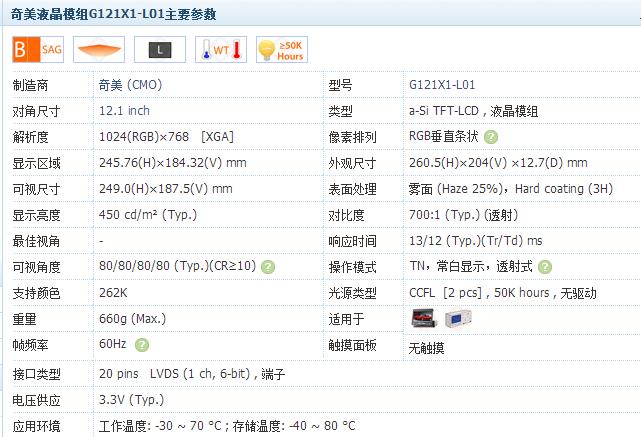Click the 262K supported colors value
The height and width of the screenshot is (437, 641).
coord(113,293)
